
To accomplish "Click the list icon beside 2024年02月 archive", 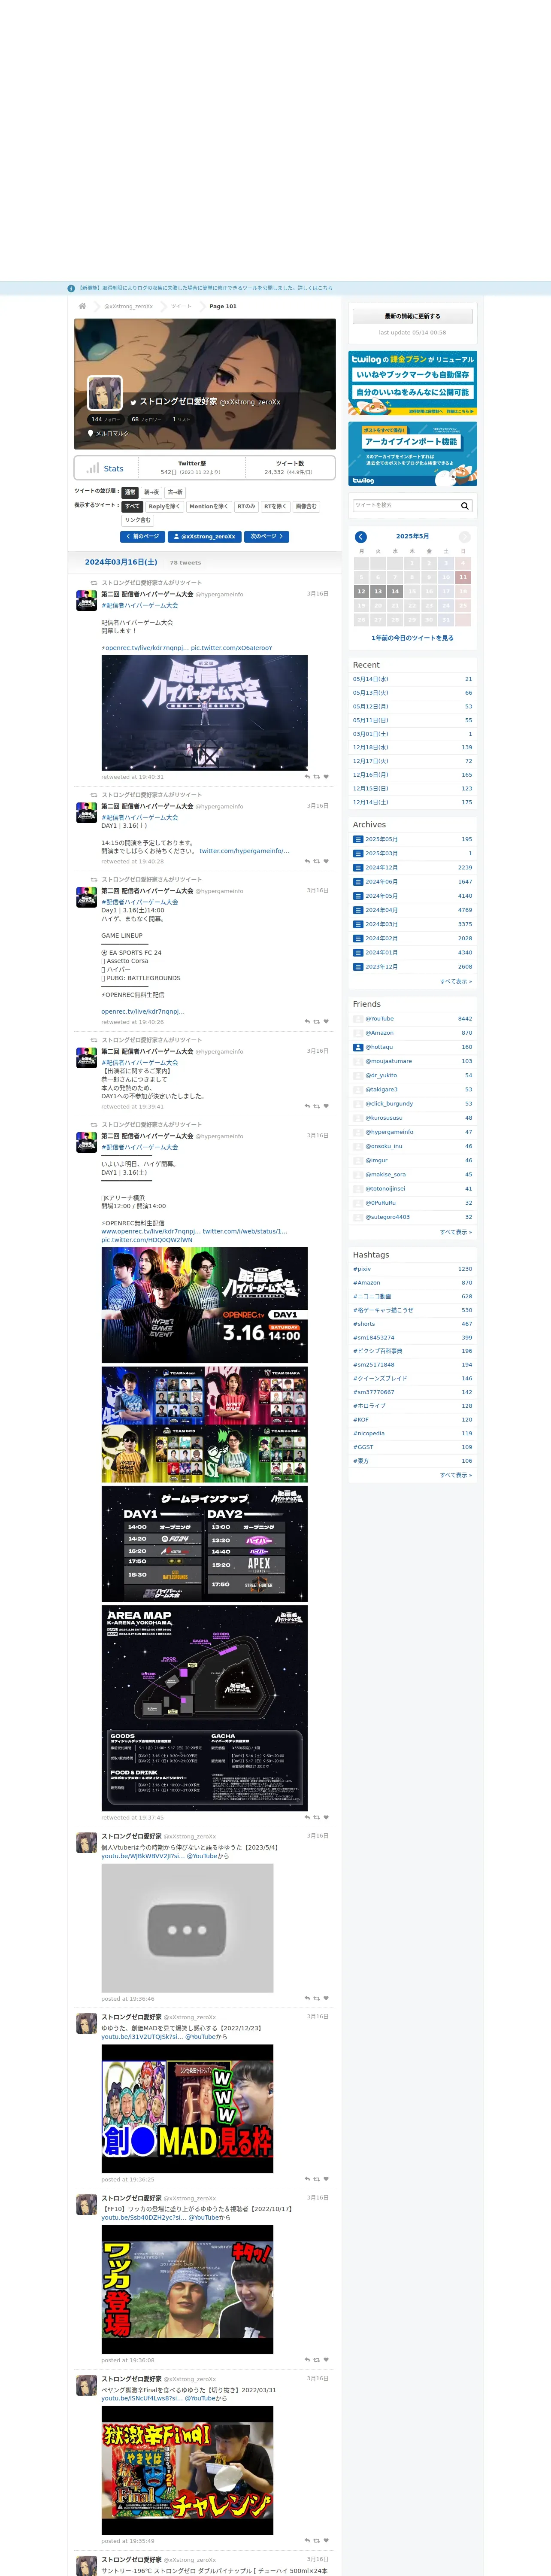I will (x=358, y=938).
